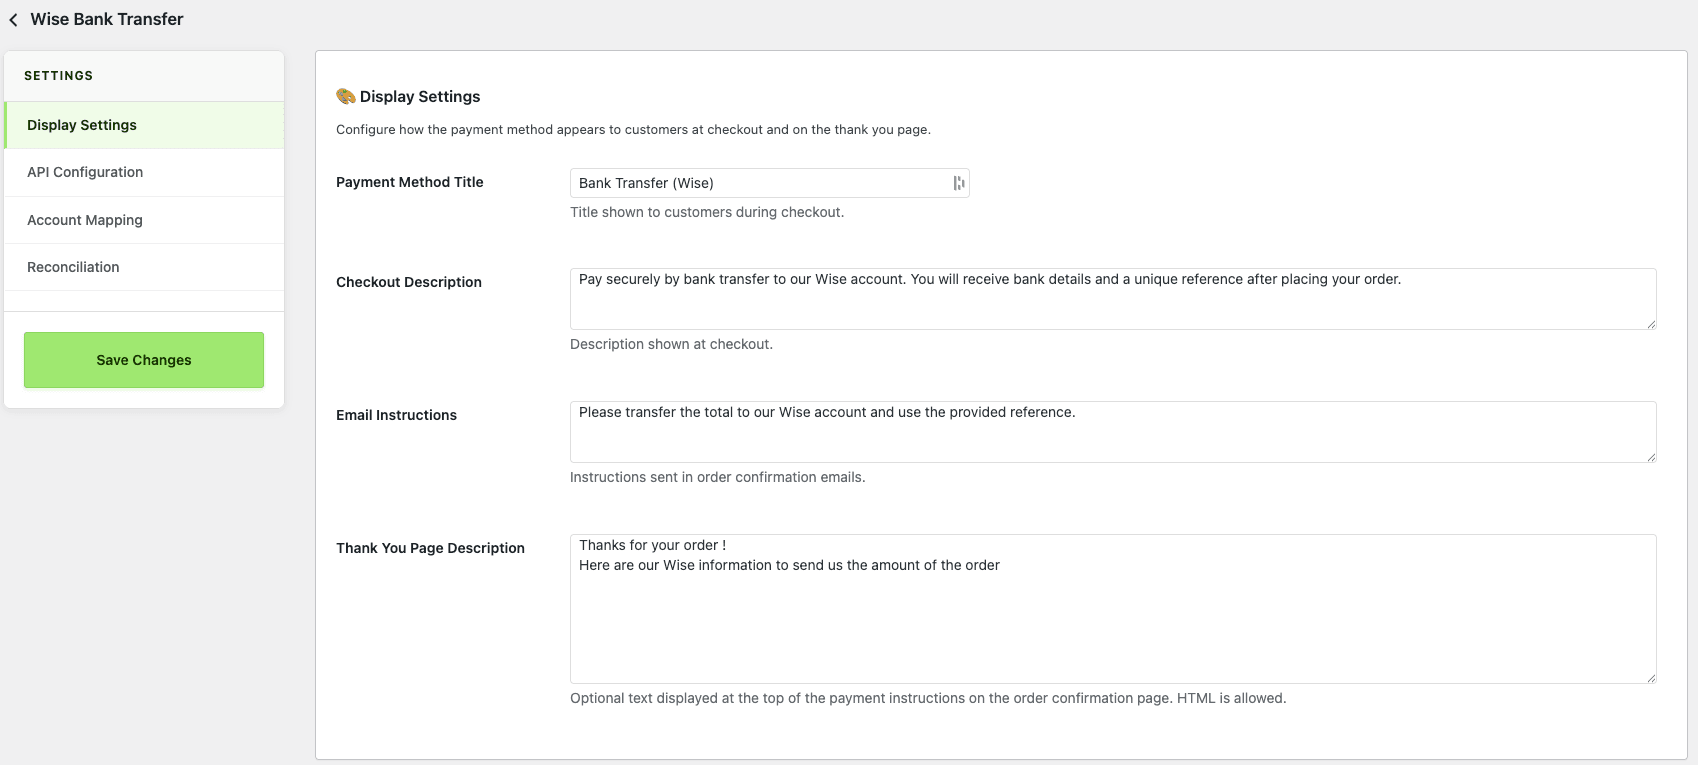The width and height of the screenshot is (1698, 765).
Task: Select the Display Settings sidebar tab
Action: pyautogui.click(x=82, y=125)
